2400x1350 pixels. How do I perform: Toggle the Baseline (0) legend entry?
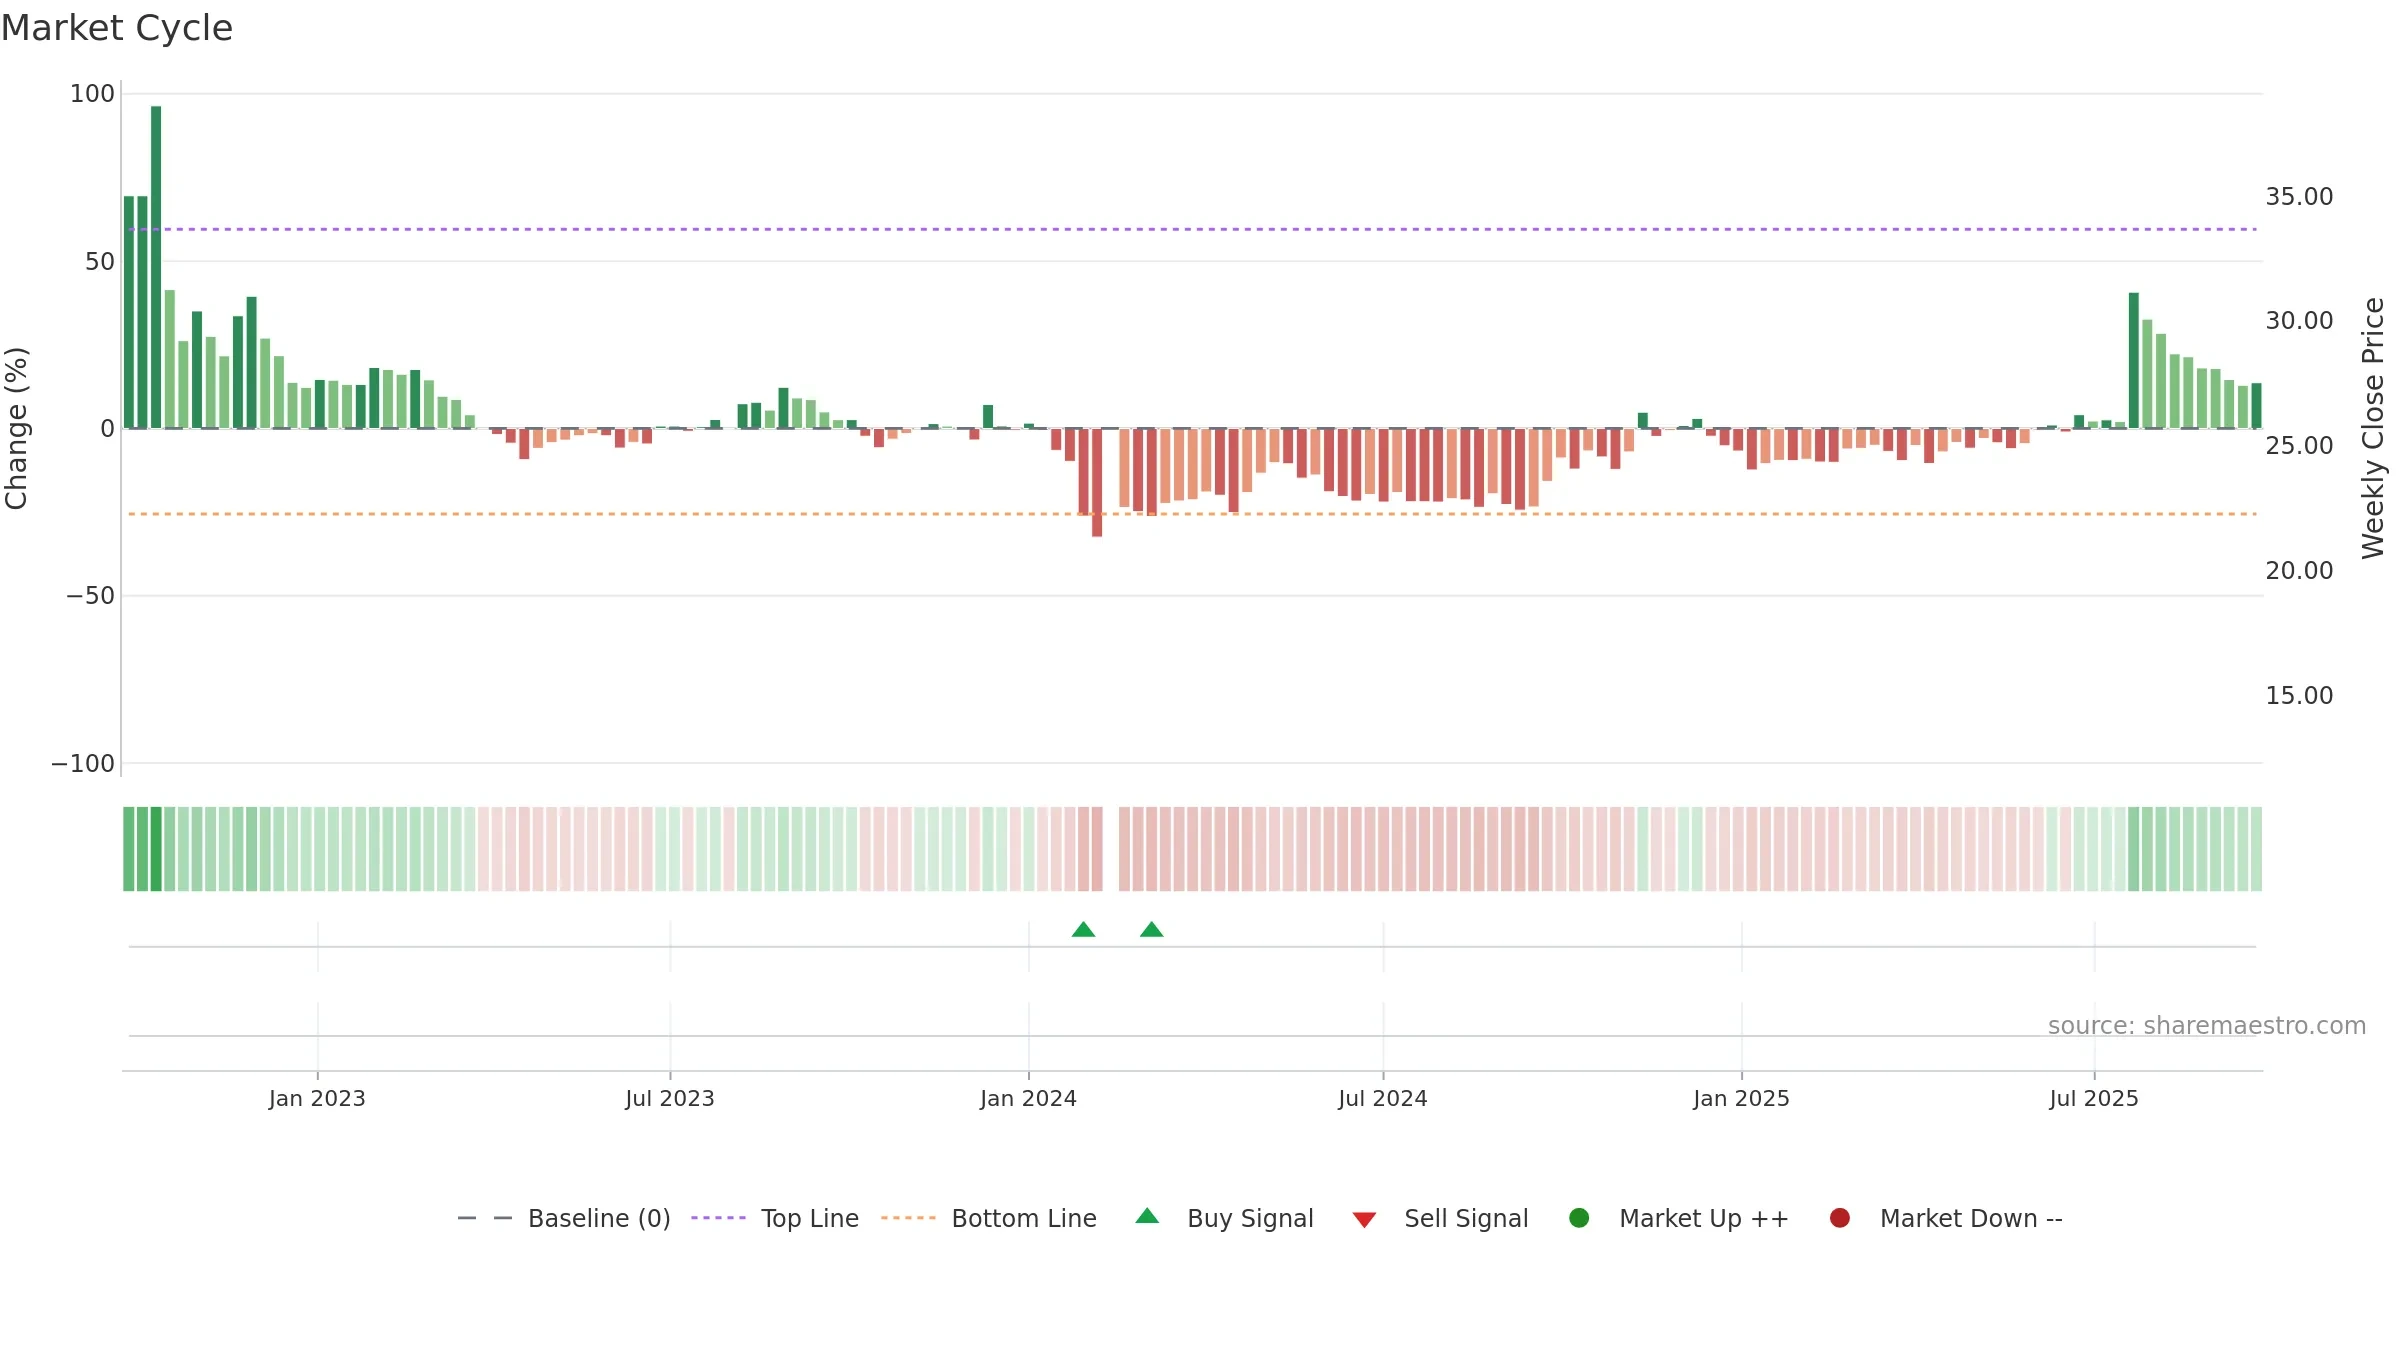[563, 1218]
